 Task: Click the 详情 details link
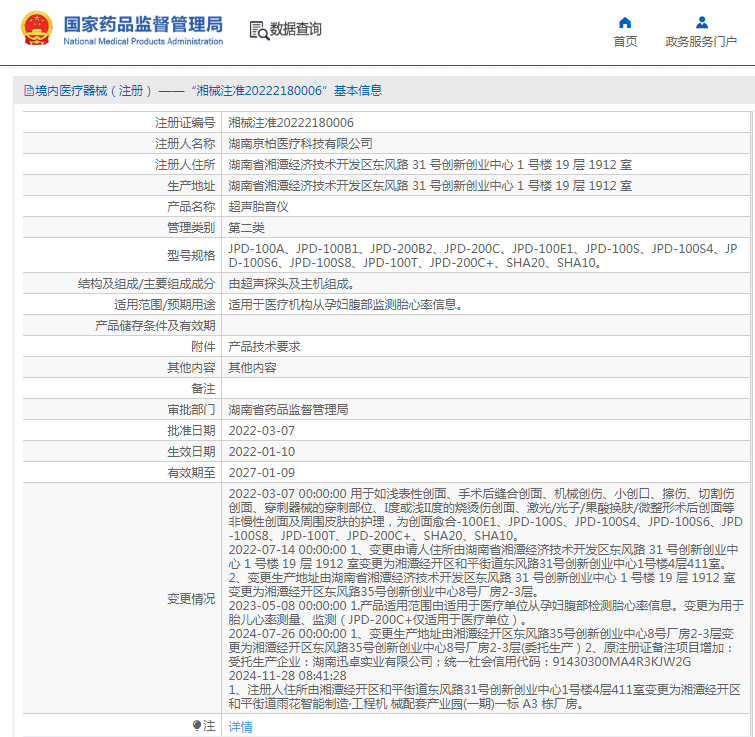coord(240,726)
